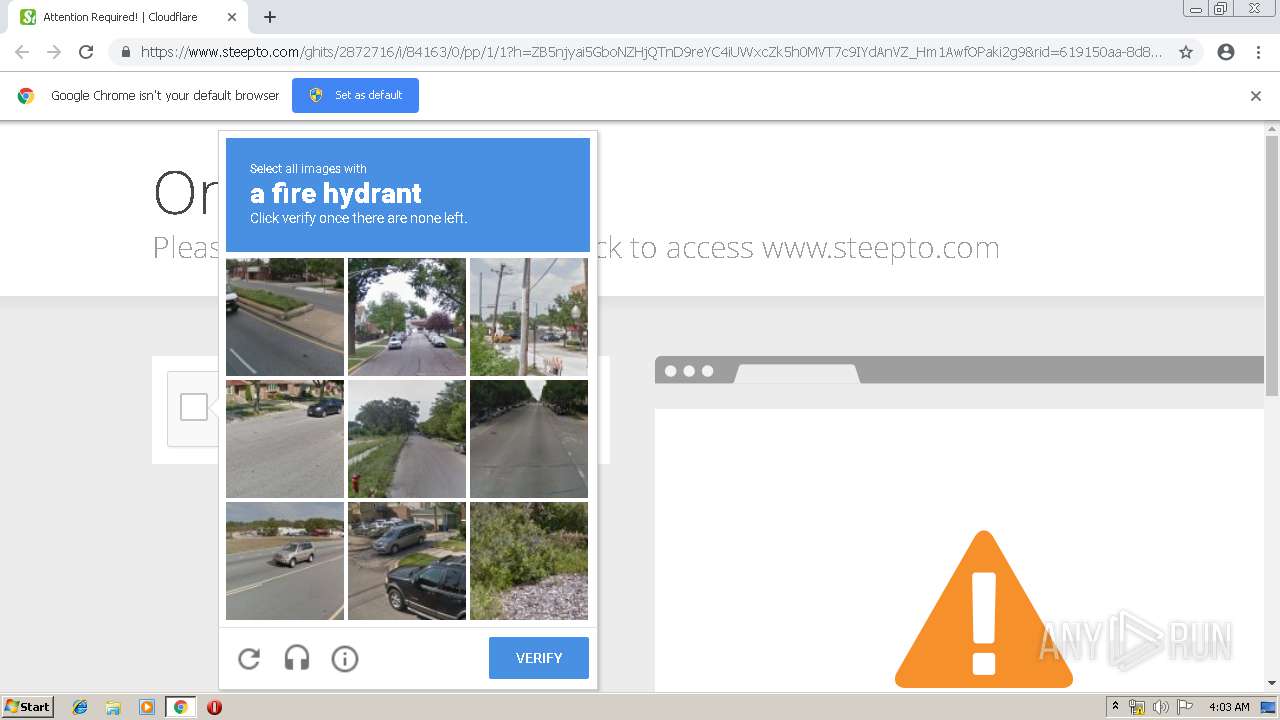Open Chrome's three-dot menu
1280x720 pixels.
click(1258, 52)
